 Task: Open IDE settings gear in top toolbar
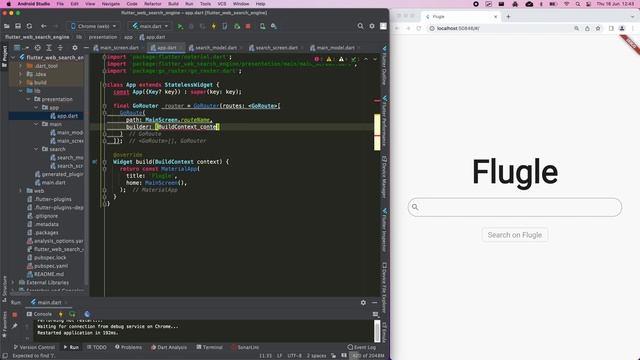click(x=372, y=26)
